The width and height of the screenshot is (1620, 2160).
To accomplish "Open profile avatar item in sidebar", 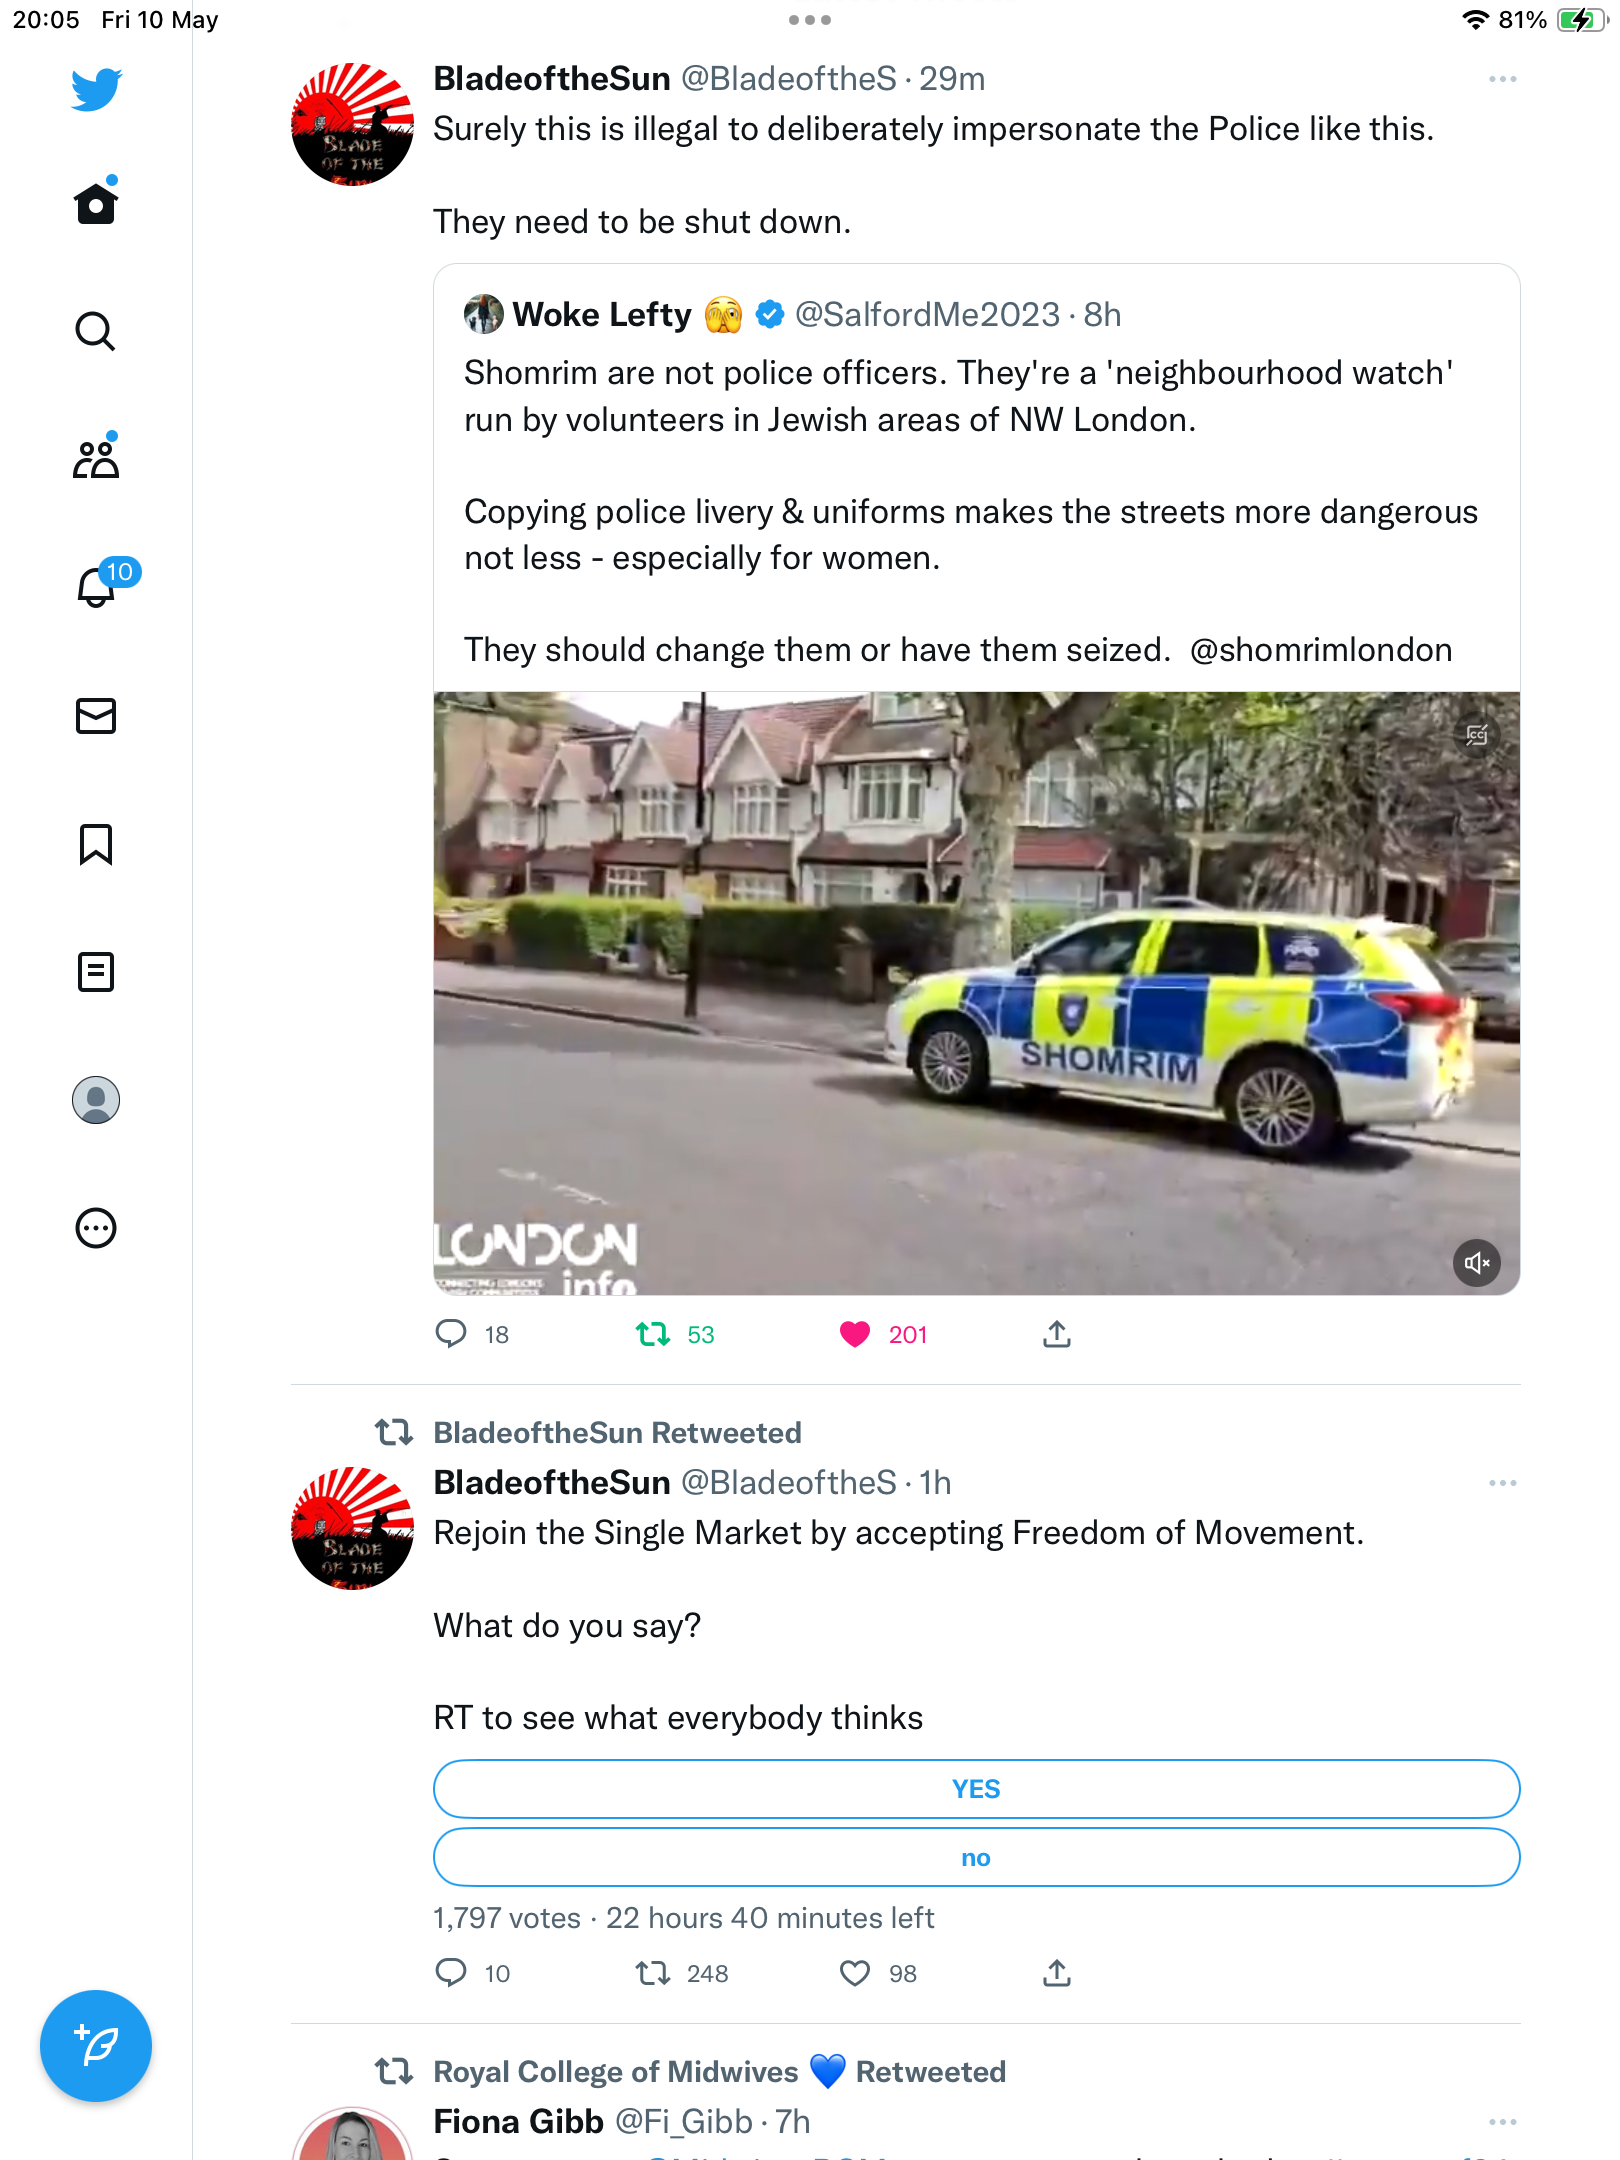I will point(96,1100).
